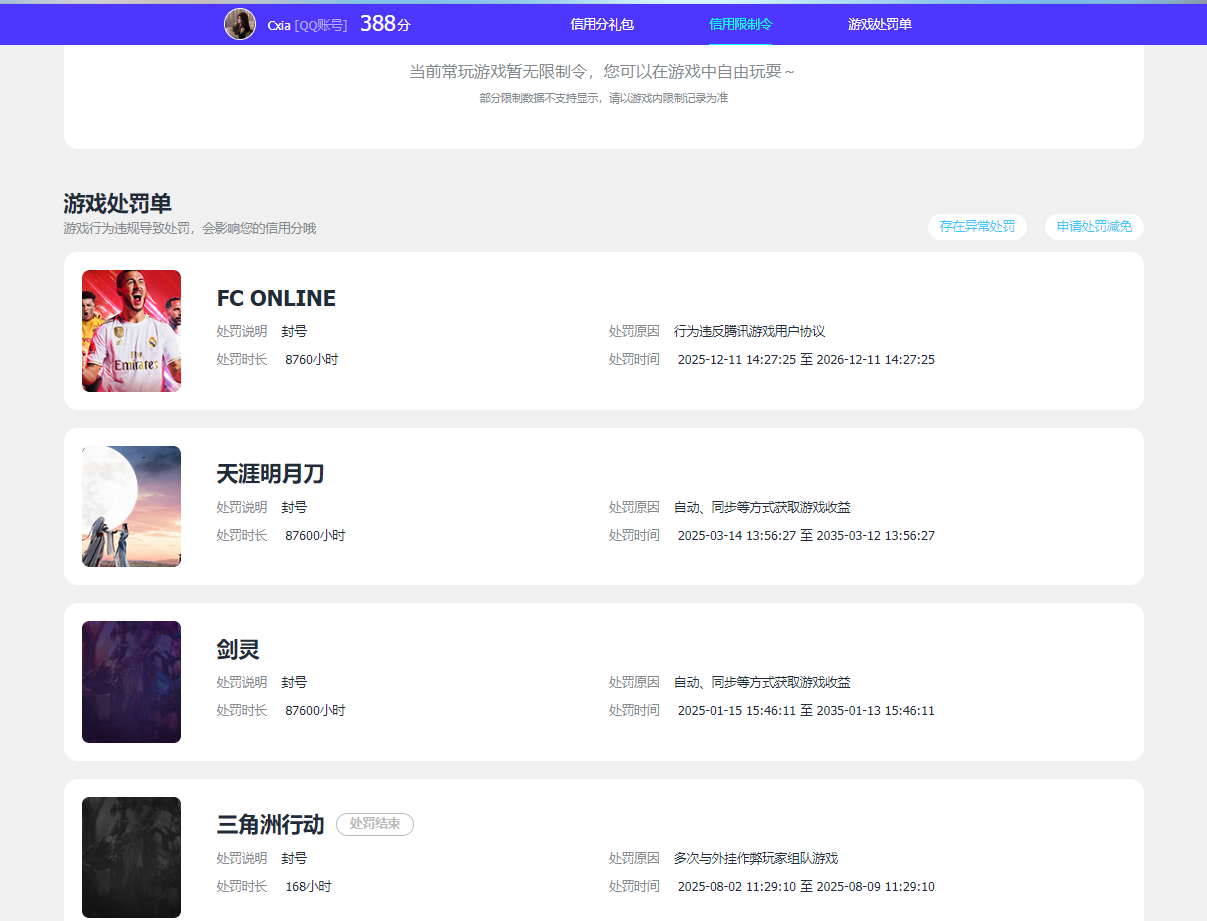Click the 部分限制数据不支持显示 note
Screen dimensions: 1207x921
(x=603, y=98)
